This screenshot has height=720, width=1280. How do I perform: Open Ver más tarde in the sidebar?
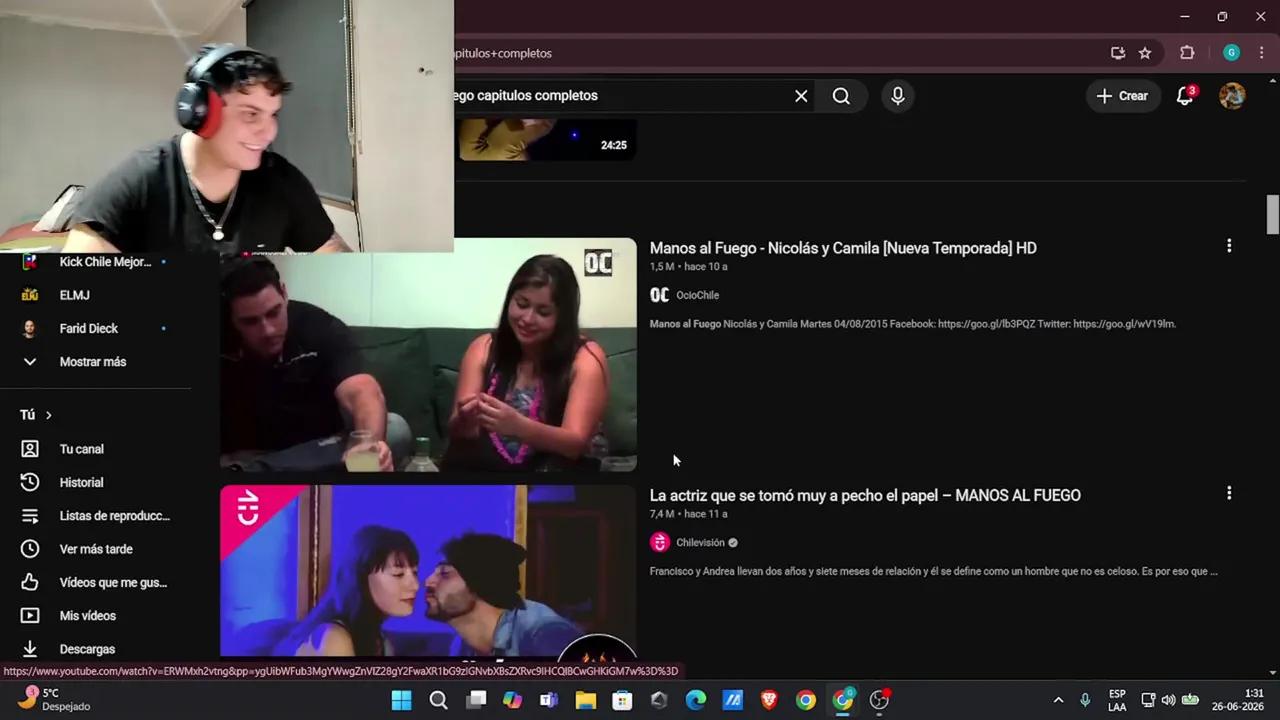click(95, 549)
